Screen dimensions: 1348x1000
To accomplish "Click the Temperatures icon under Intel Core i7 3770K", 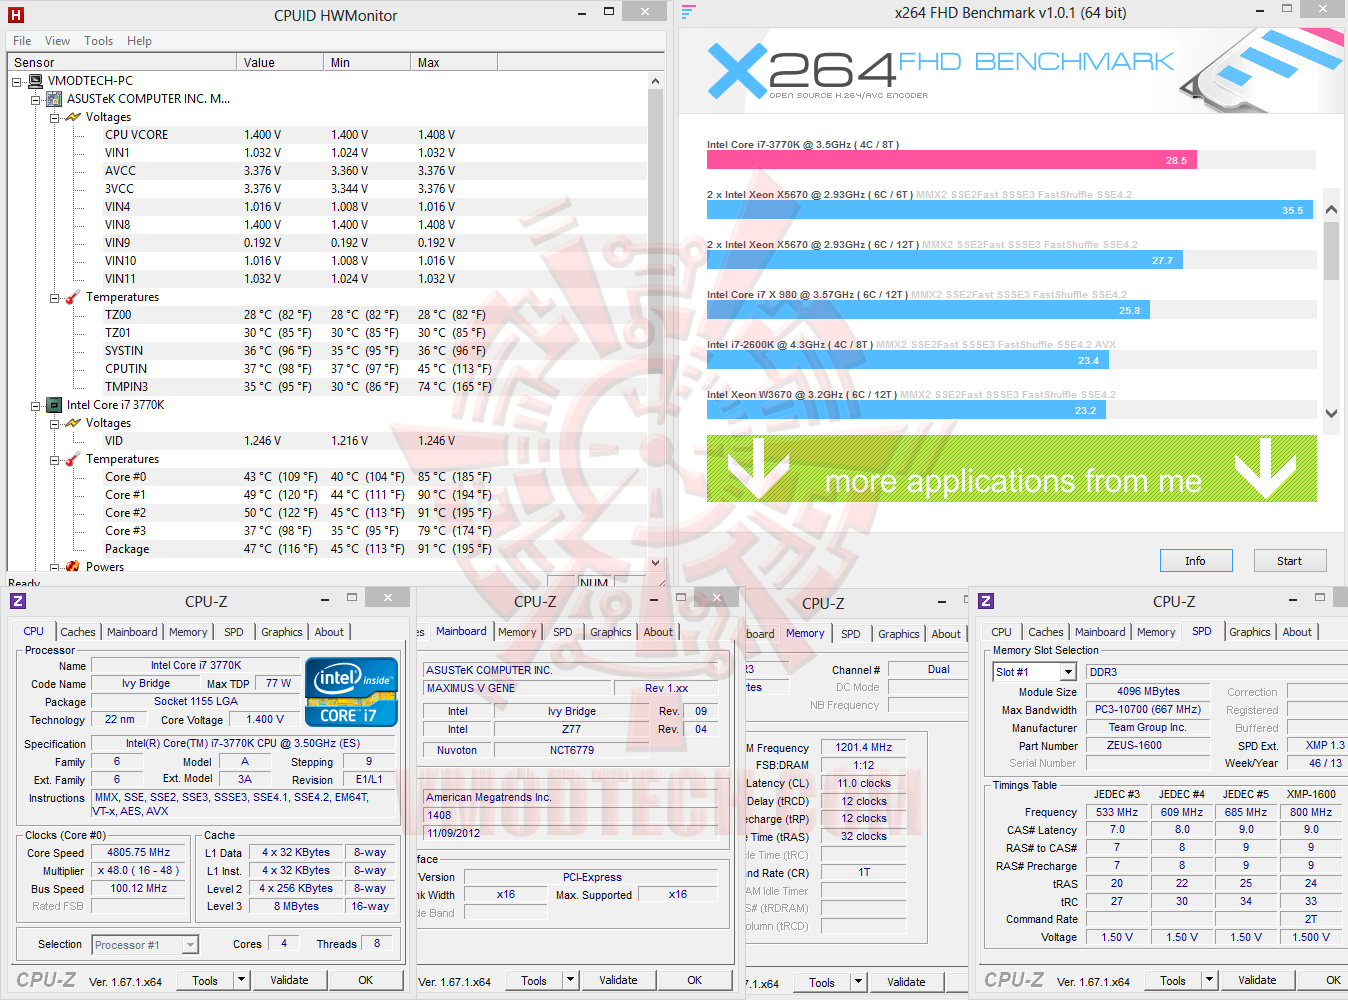I will 73,459.
